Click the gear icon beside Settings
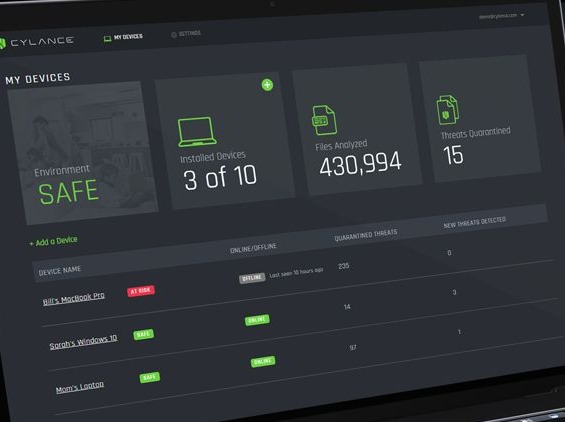 point(174,35)
